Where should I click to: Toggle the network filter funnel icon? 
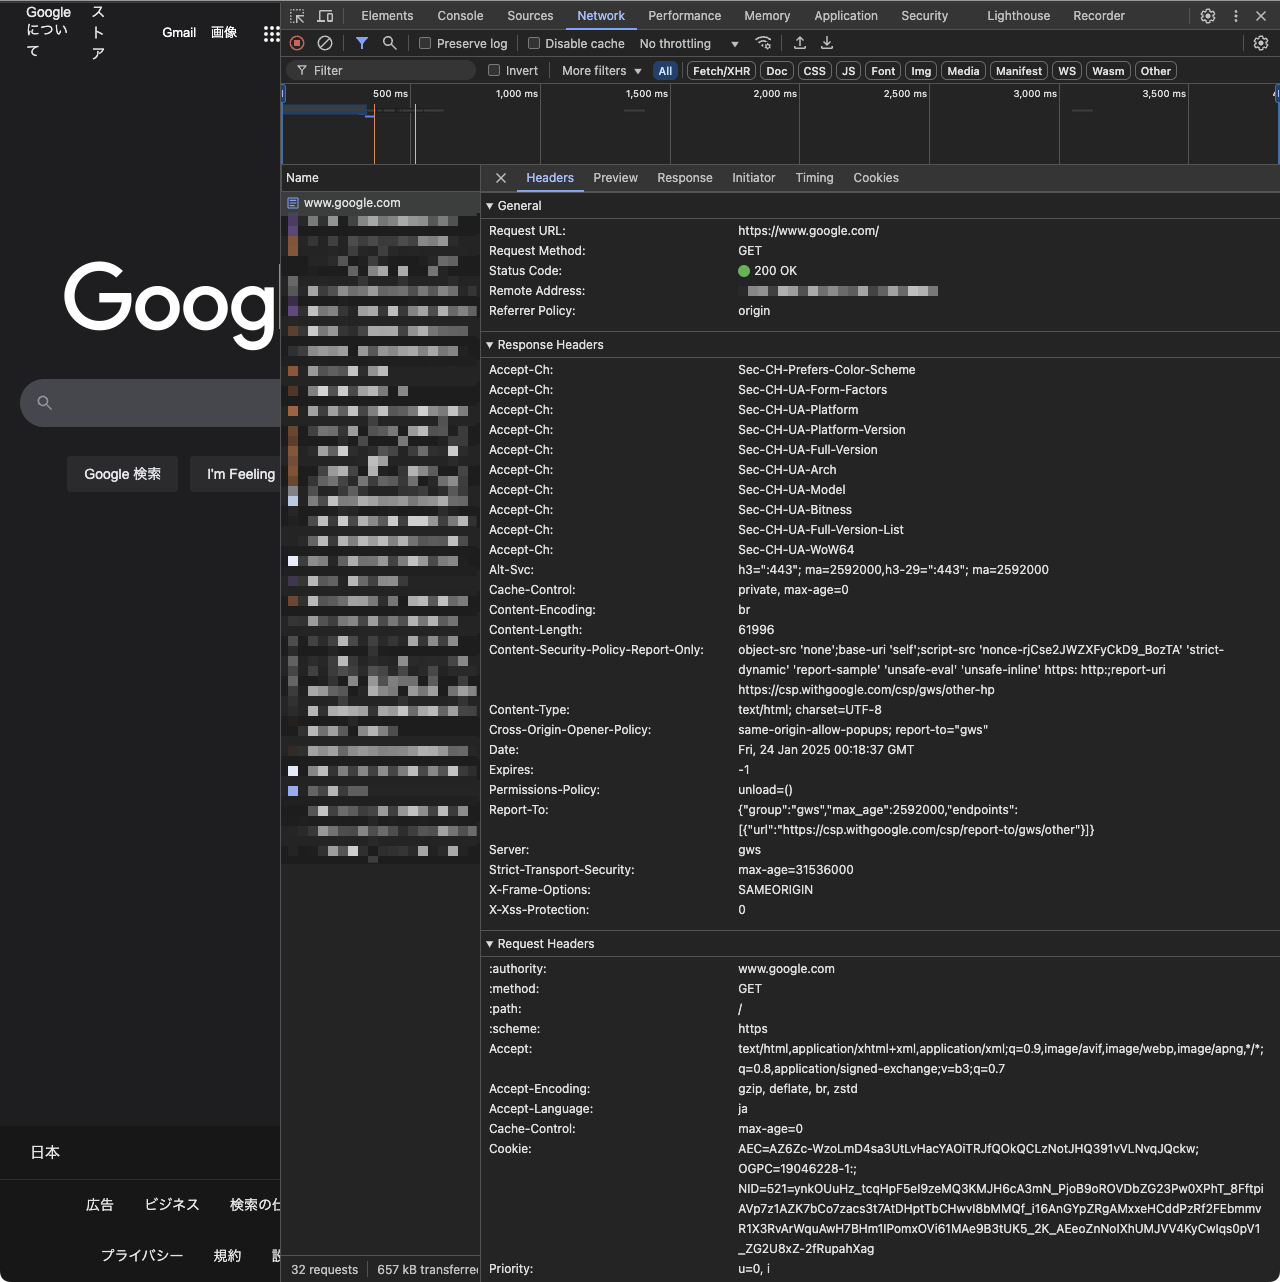tap(362, 43)
